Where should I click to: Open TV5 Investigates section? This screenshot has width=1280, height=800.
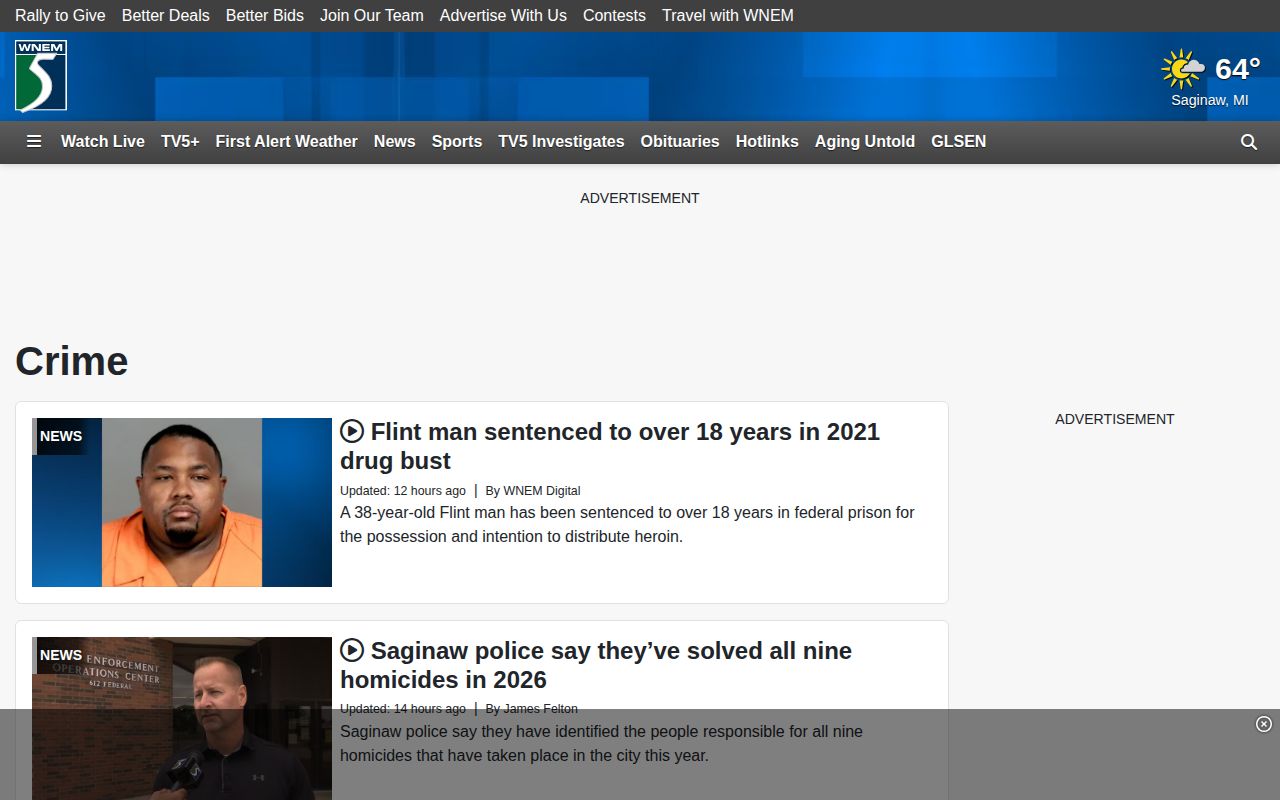pyautogui.click(x=562, y=141)
